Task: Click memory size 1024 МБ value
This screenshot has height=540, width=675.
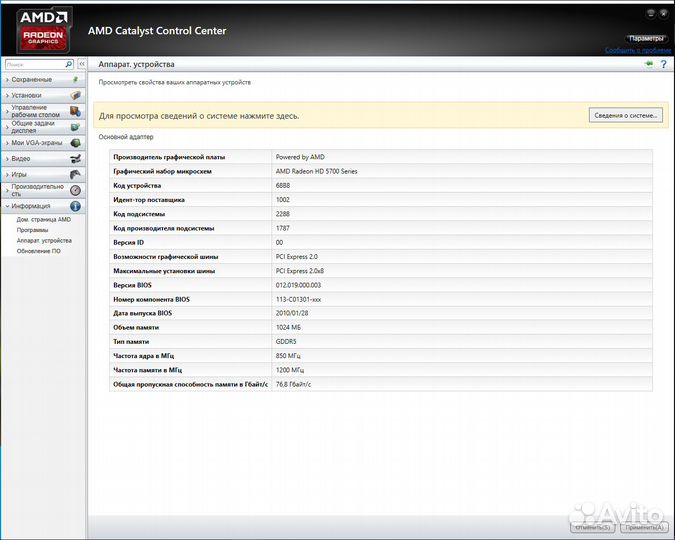Action: point(288,327)
